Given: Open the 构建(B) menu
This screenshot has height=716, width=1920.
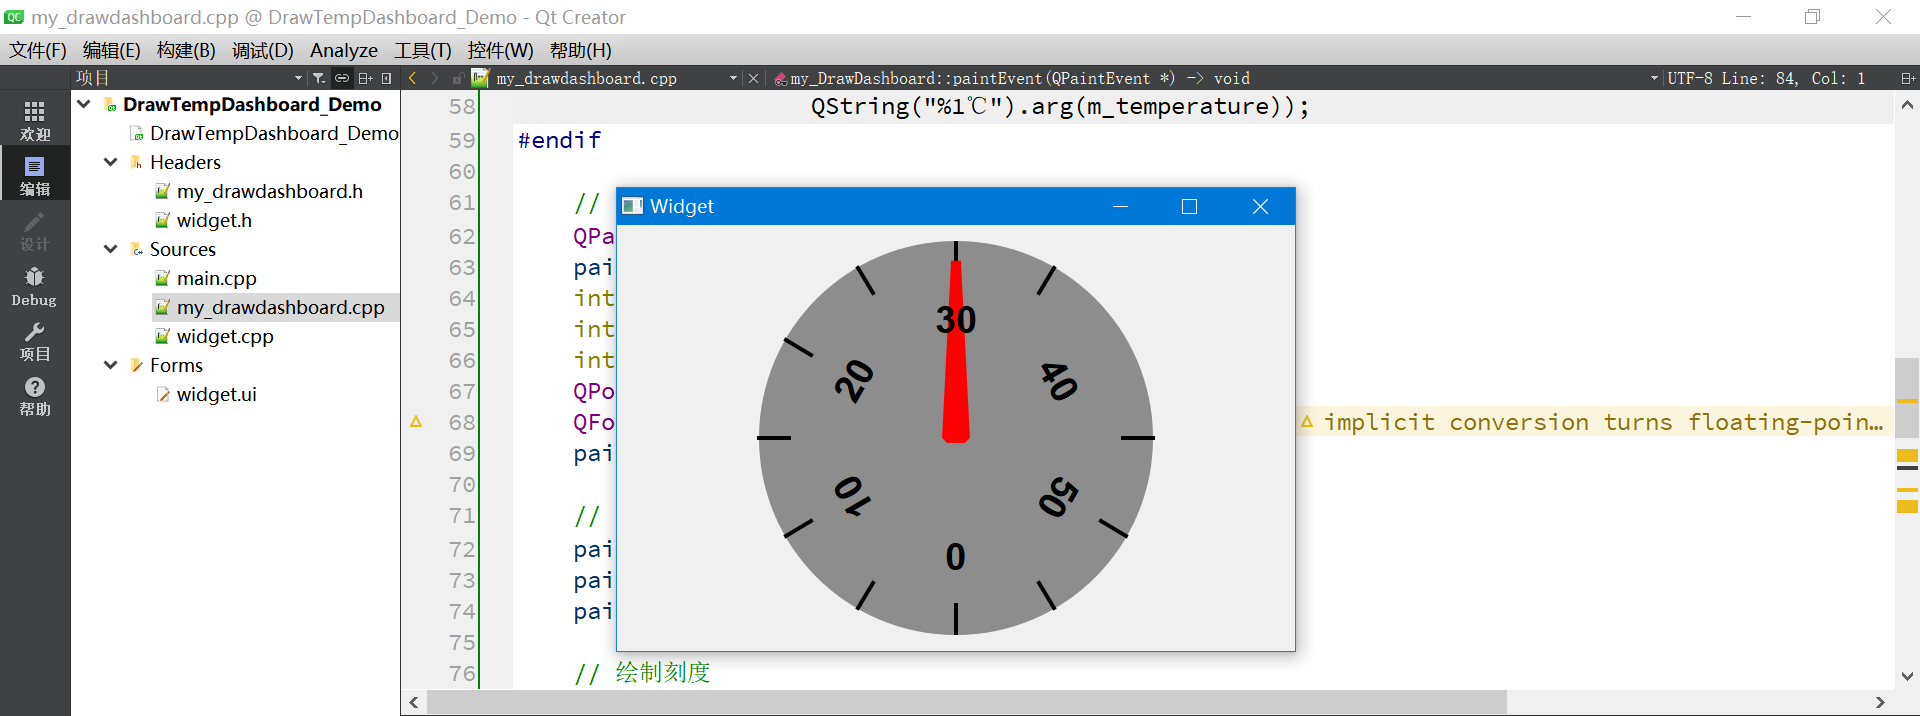Looking at the screenshot, I should 186,50.
